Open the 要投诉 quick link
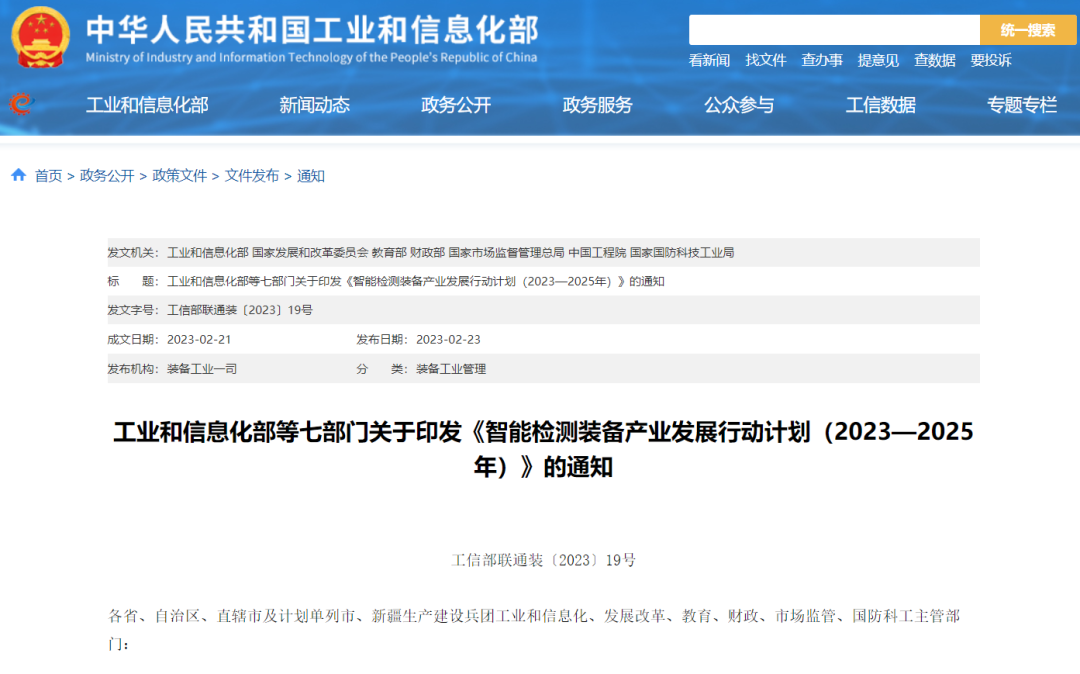The width and height of the screenshot is (1080, 674). 991,60
